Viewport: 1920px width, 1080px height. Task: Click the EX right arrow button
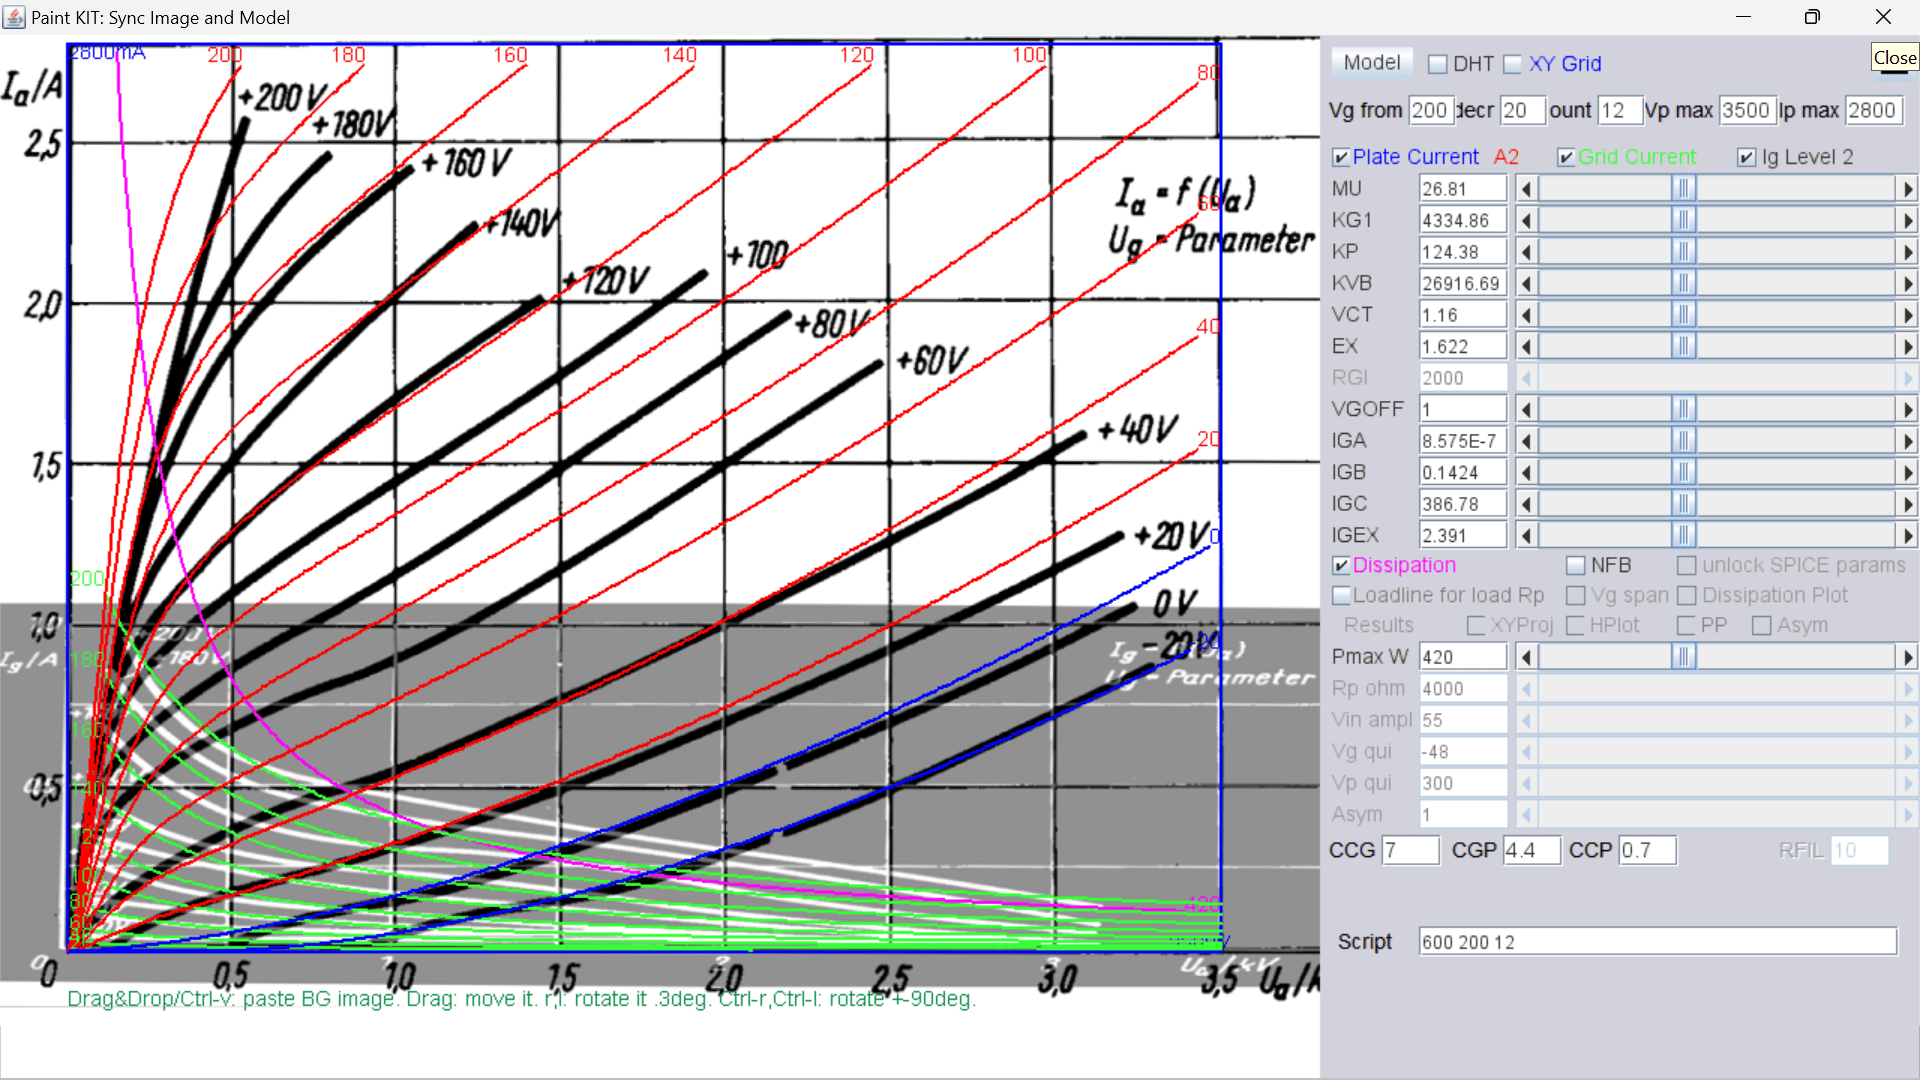(1907, 347)
